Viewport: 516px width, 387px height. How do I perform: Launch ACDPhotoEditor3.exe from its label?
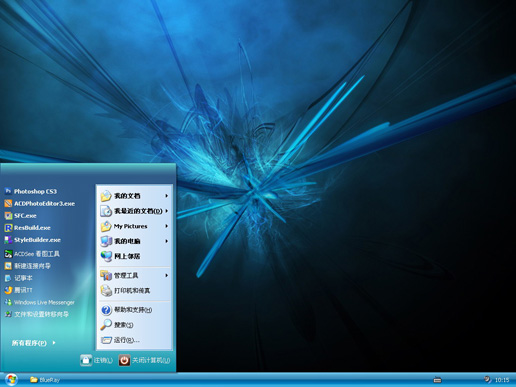pyautogui.click(x=44, y=203)
